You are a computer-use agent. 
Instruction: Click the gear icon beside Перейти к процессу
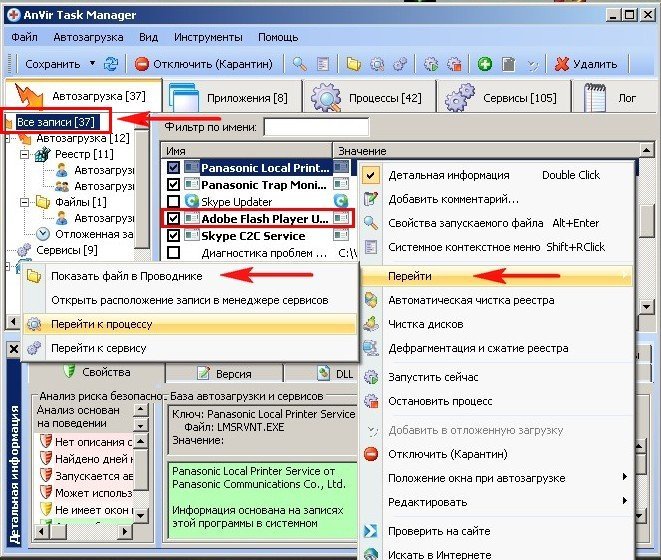(34, 324)
